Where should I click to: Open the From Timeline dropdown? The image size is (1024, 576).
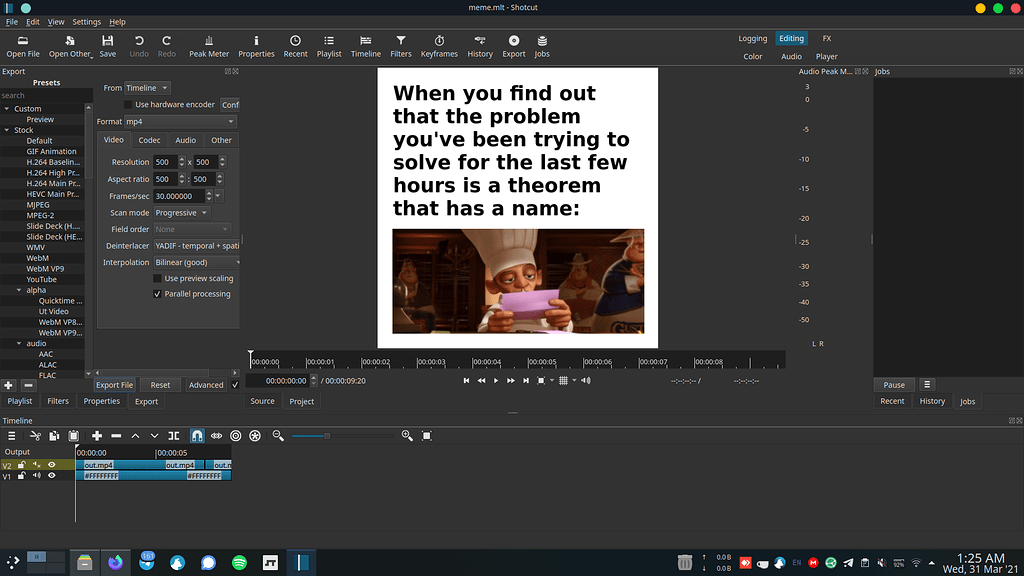147,88
